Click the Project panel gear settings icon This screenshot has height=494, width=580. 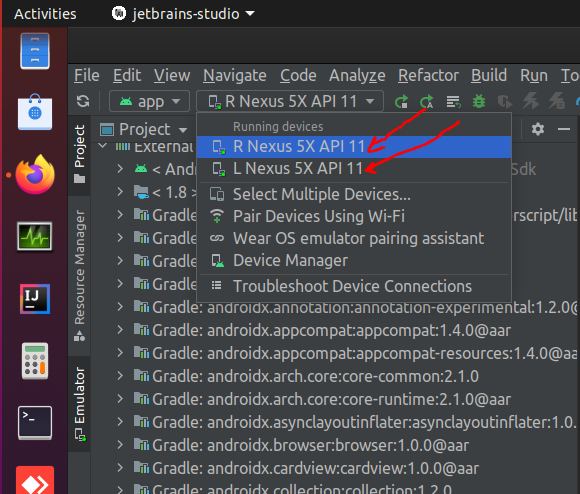[x=538, y=129]
